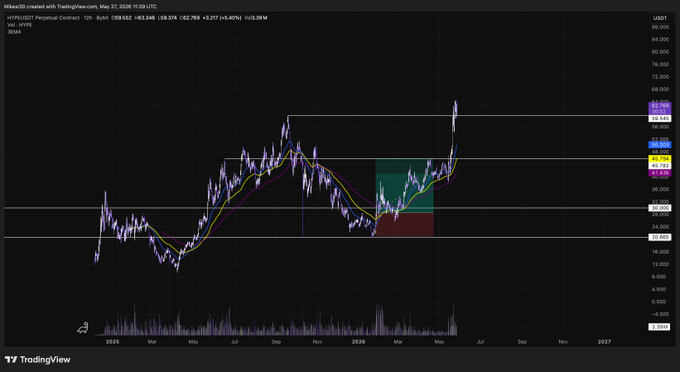Click the Jul 2026 label on time axis

[480, 342]
